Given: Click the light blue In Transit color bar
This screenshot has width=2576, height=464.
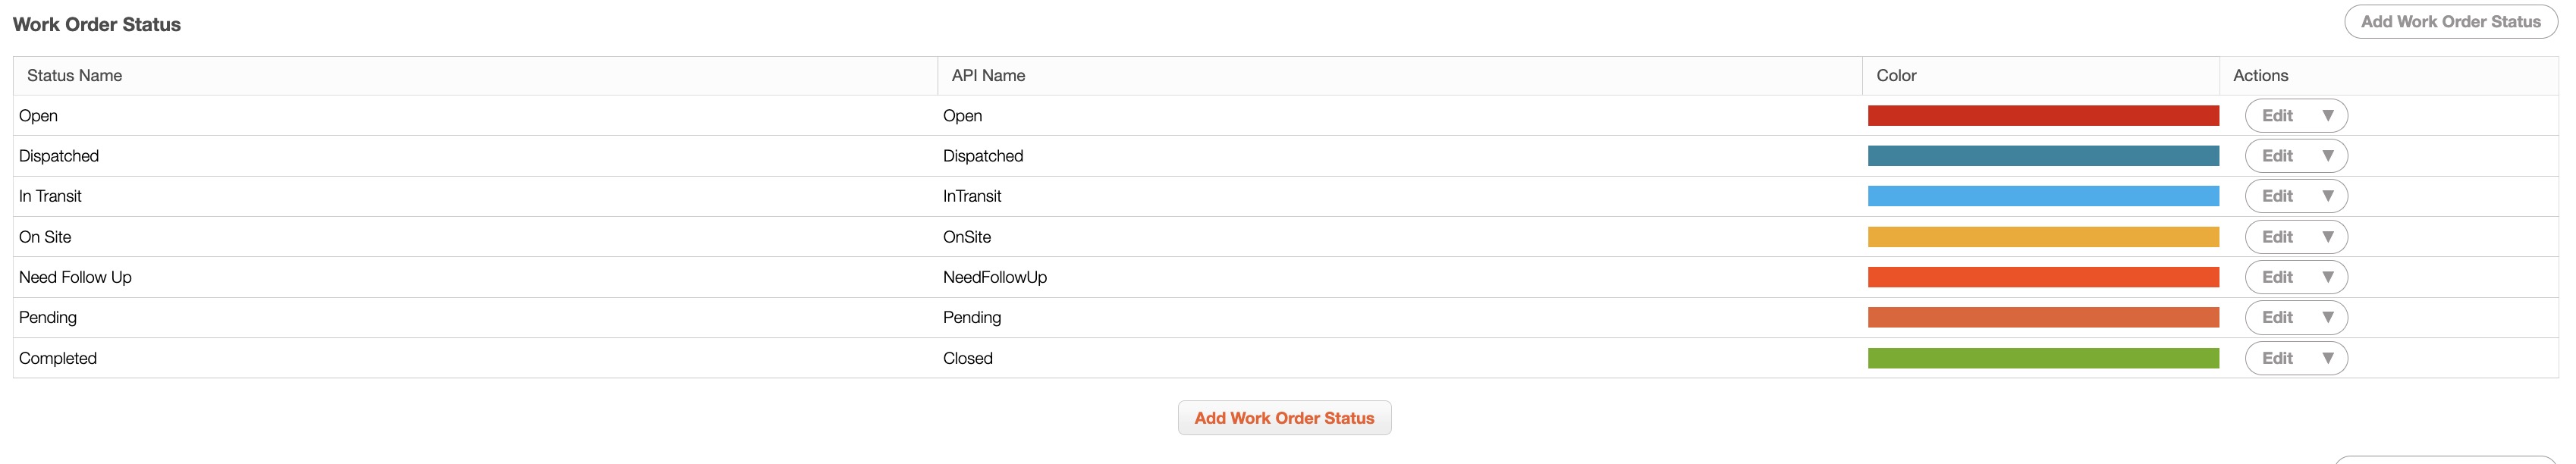Looking at the screenshot, I should pos(2042,196).
